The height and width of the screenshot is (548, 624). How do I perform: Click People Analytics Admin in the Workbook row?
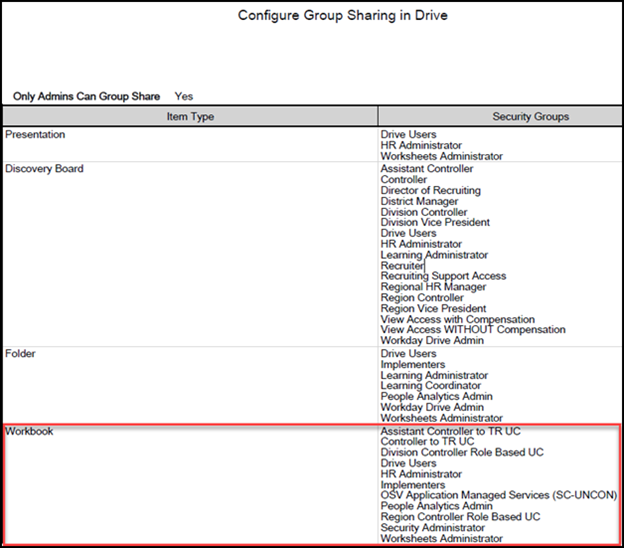(437, 506)
